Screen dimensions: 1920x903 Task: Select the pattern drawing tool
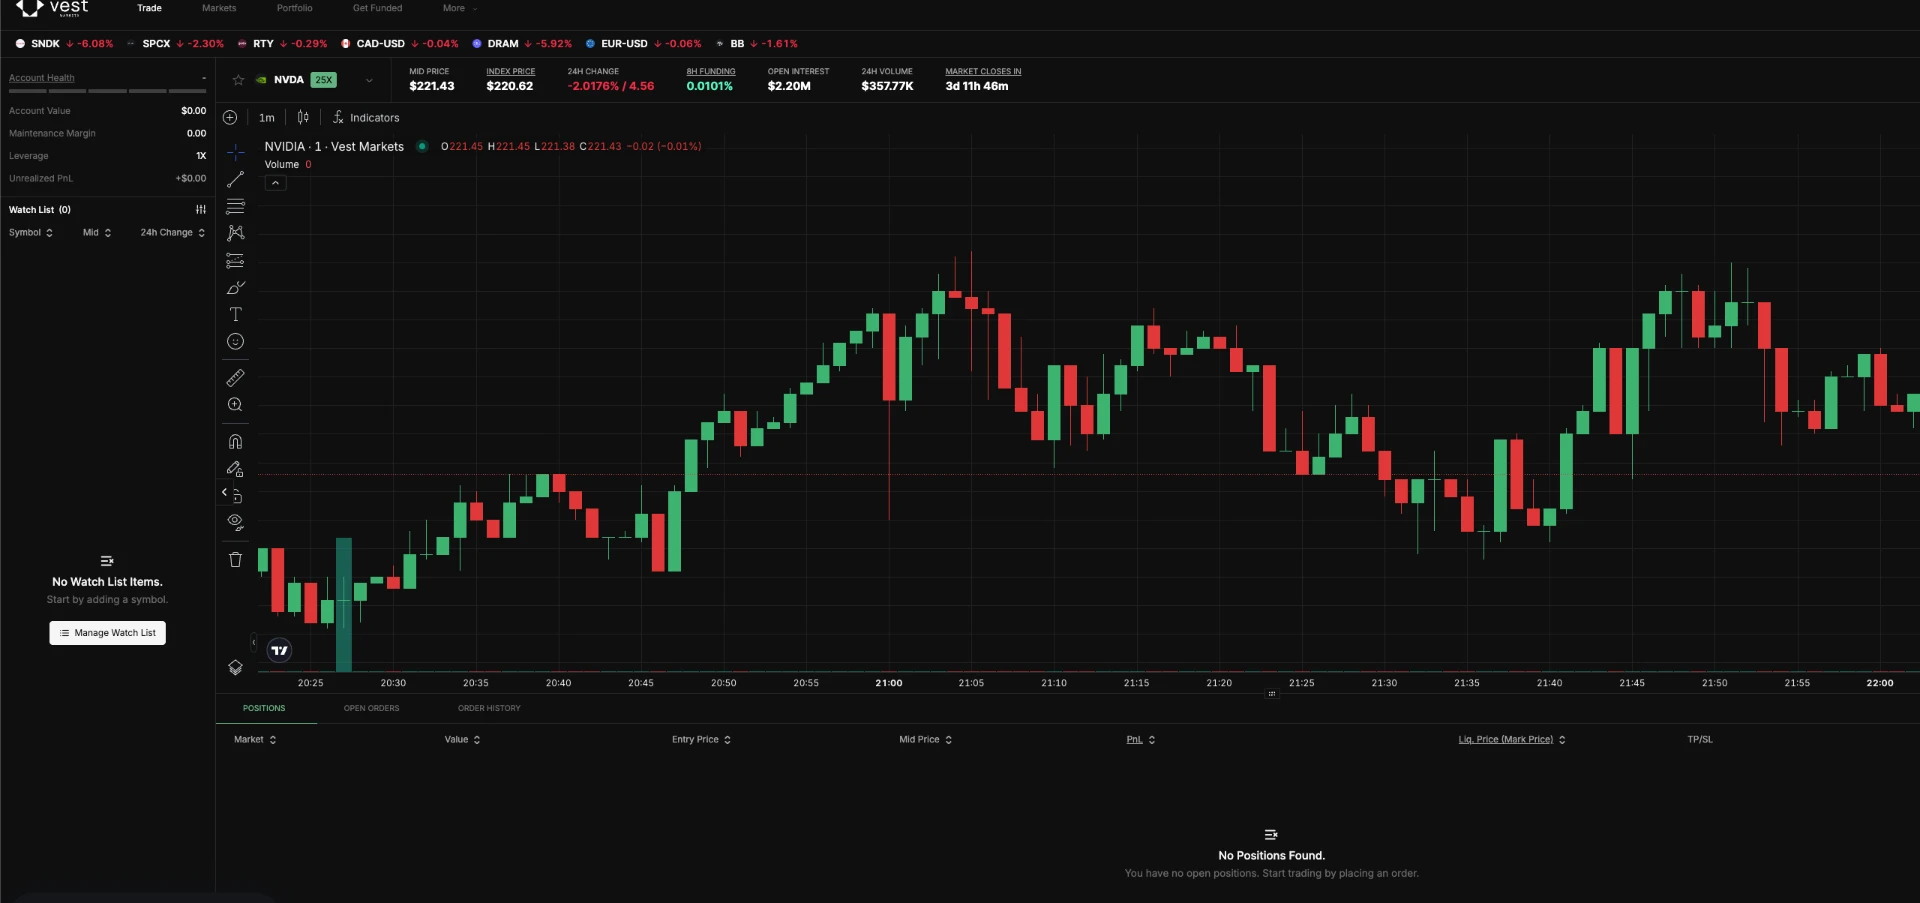point(236,233)
